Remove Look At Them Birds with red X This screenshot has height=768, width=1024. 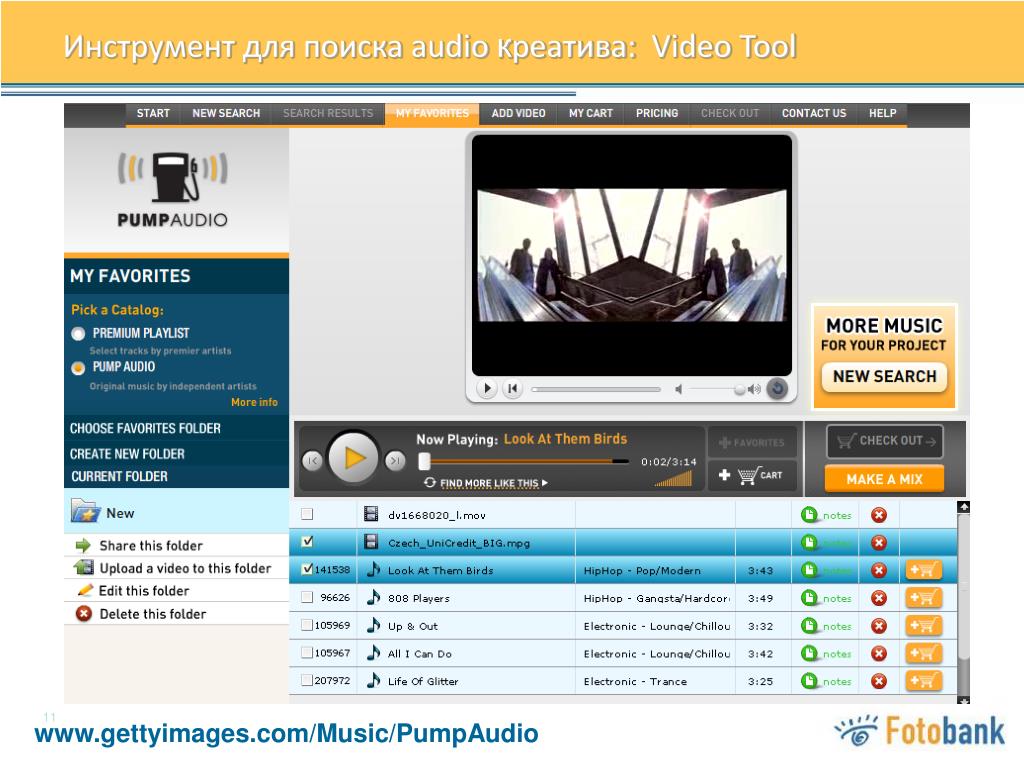[879, 570]
